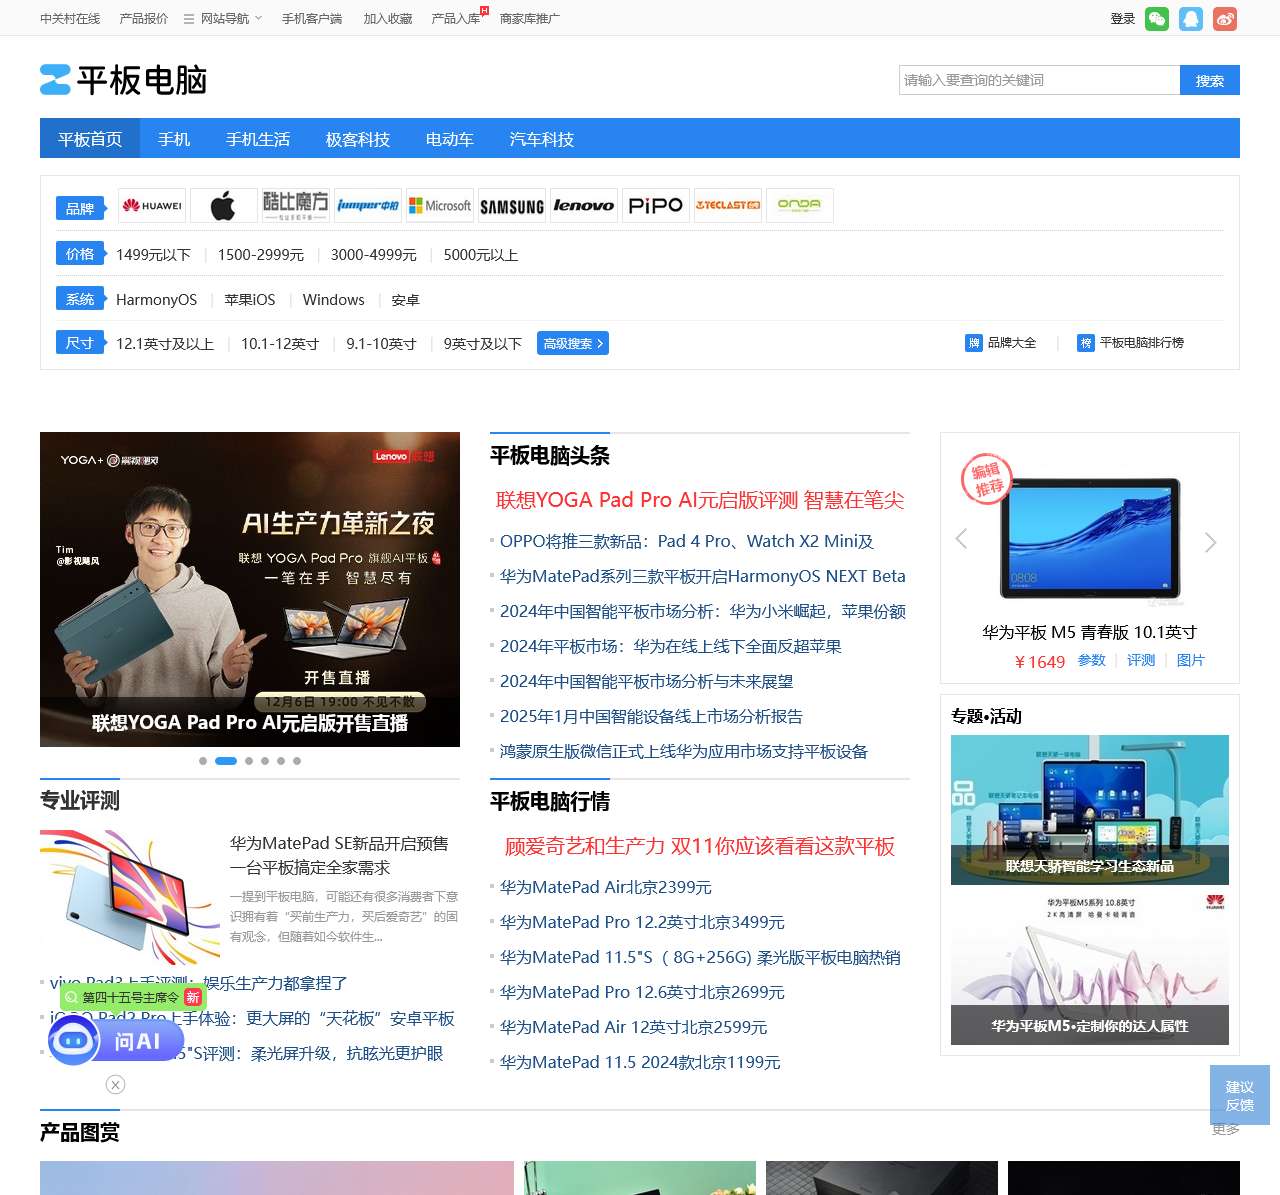Filter by 安卓 system
This screenshot has height=1195, width=1280.
[x=406, y=300]
